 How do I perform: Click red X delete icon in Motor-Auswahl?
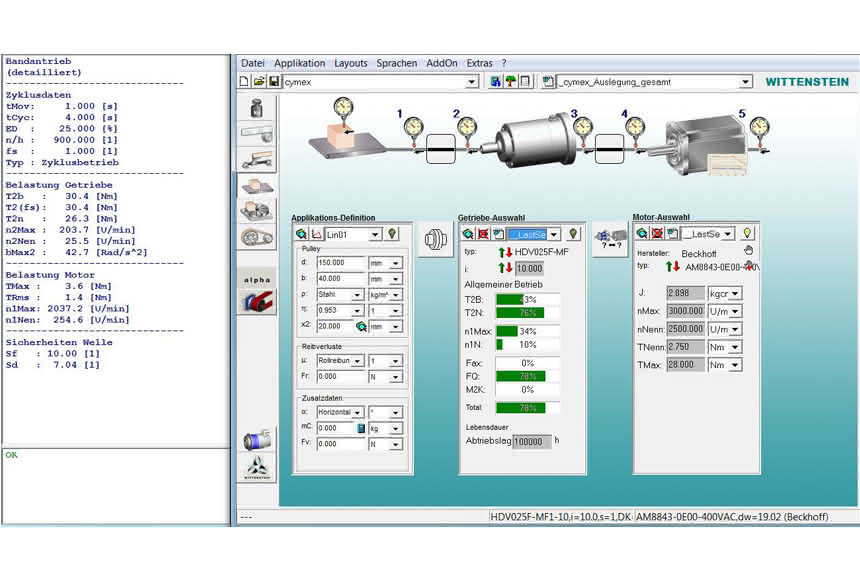(657, 234)
